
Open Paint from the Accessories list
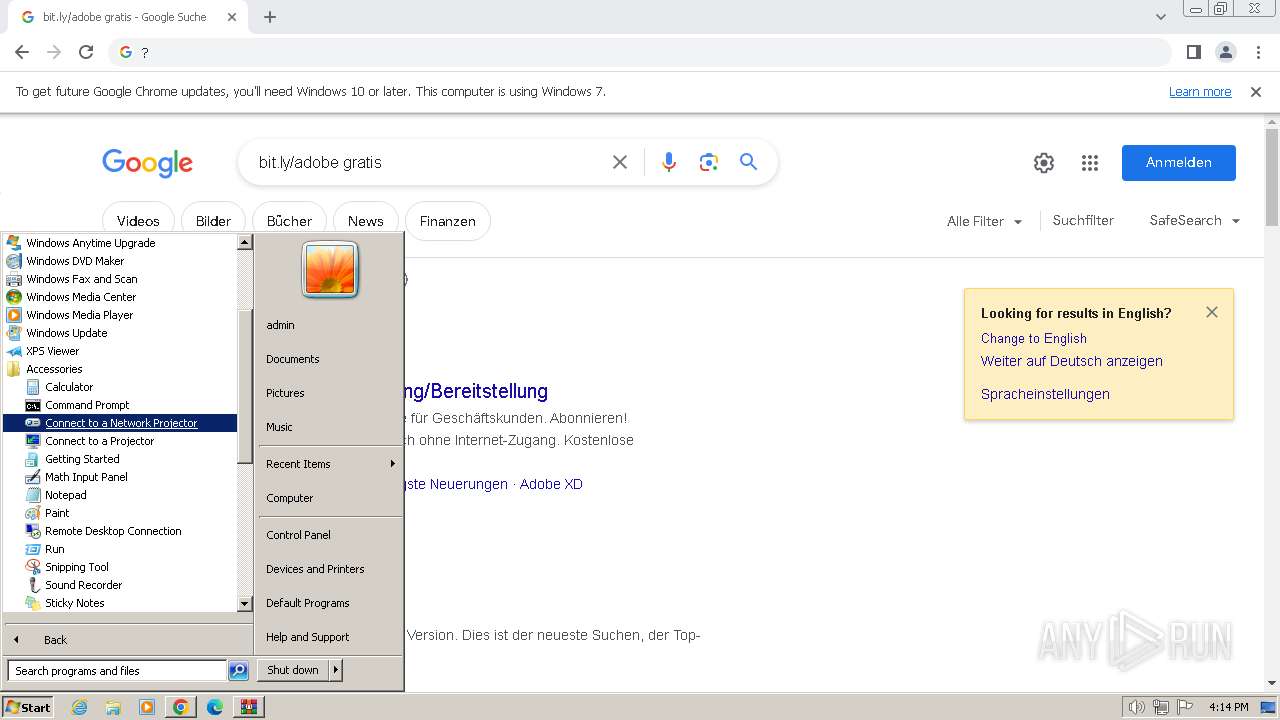pos(57,513)
